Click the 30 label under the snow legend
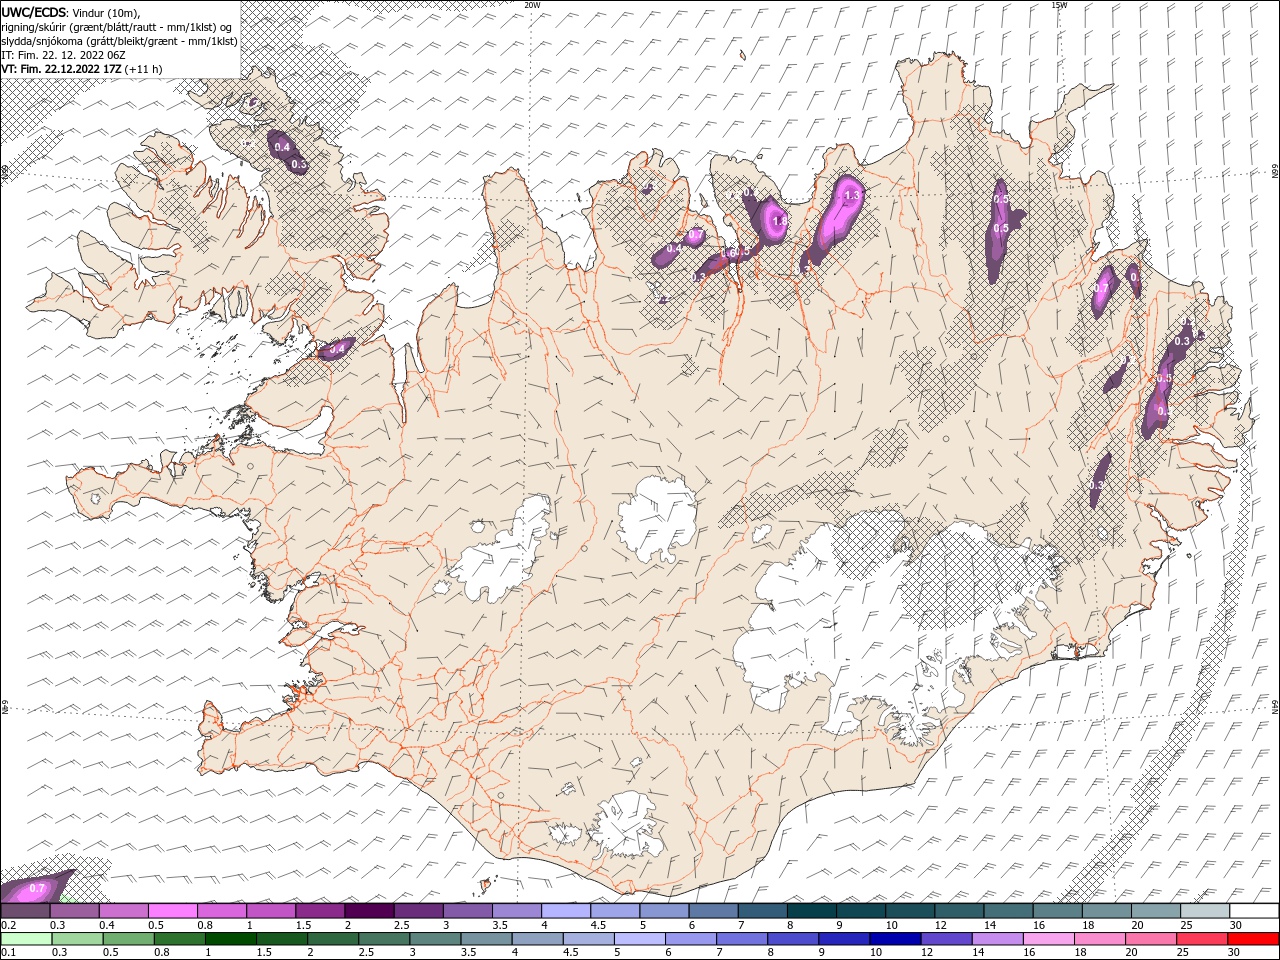Screen dimensions: 1280x960 point(1236,925)
